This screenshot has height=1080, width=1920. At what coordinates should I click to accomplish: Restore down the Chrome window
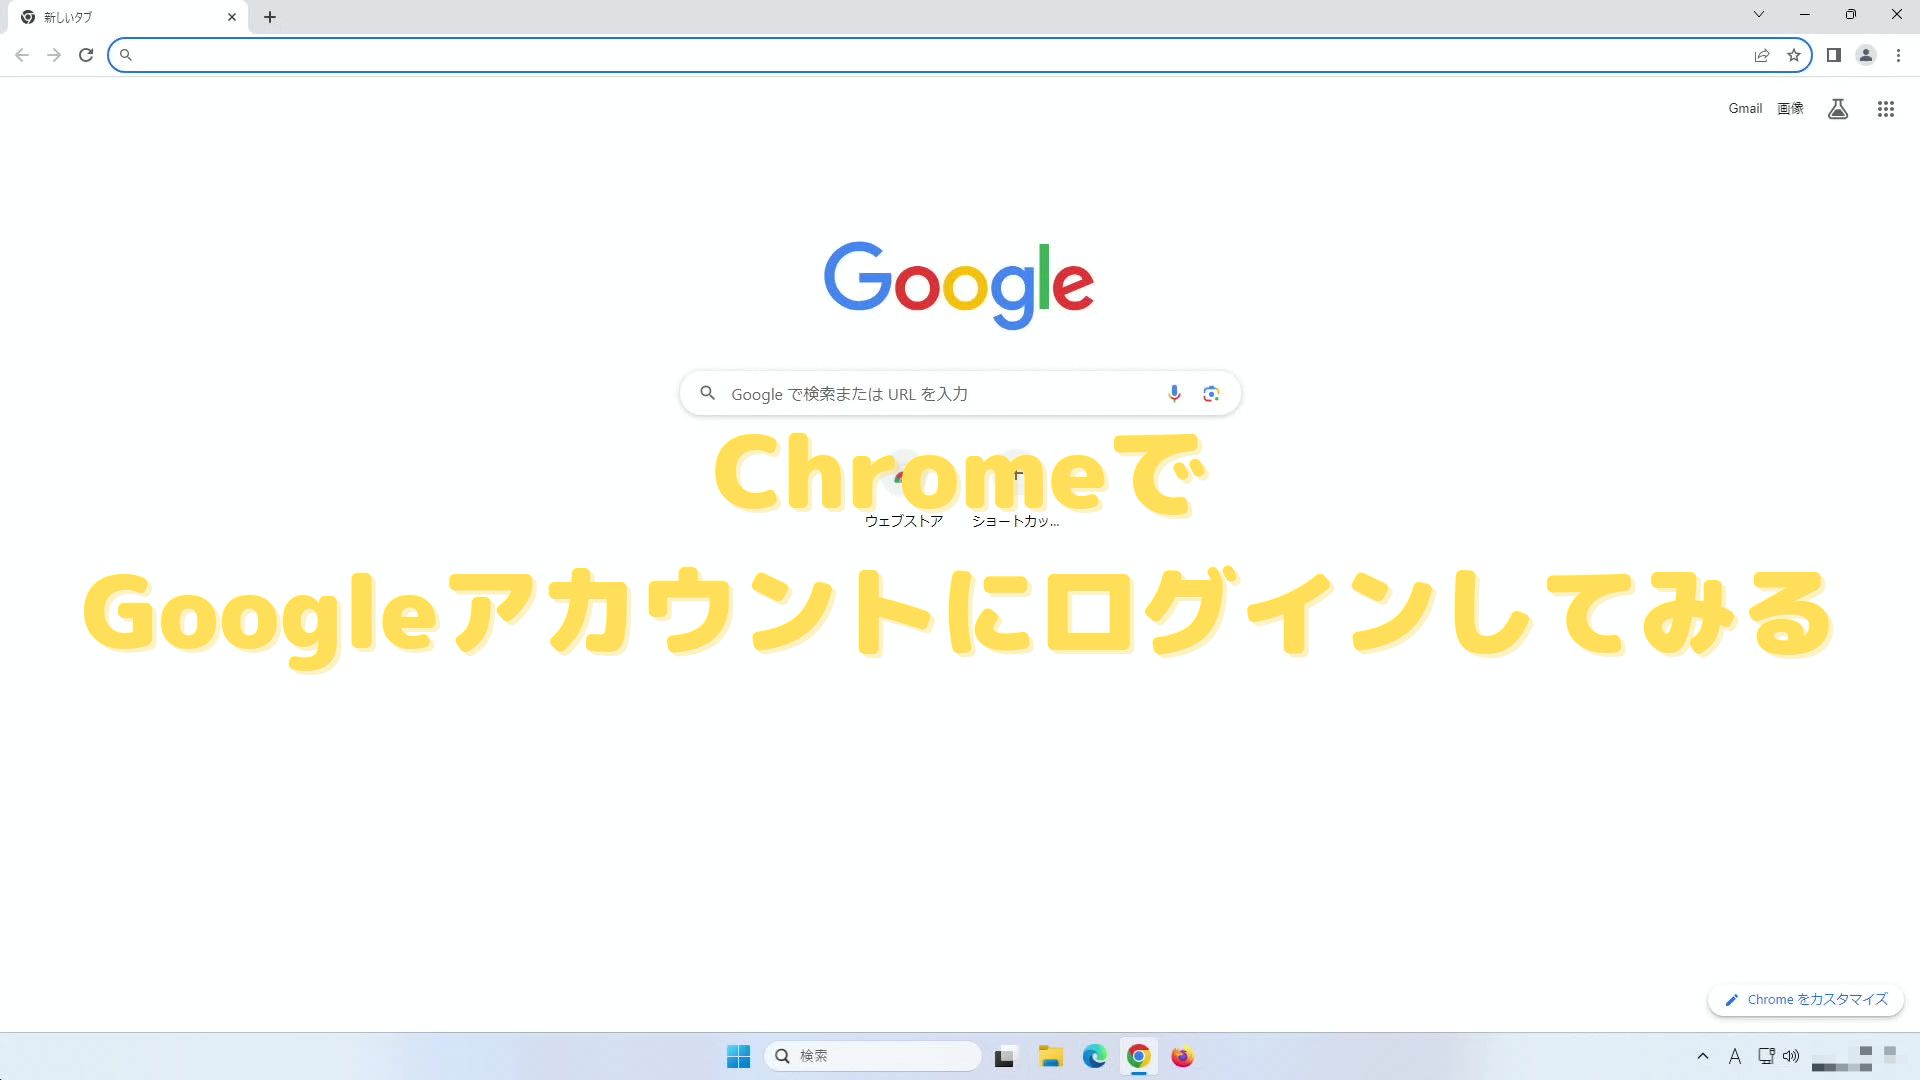[1851, 14]
